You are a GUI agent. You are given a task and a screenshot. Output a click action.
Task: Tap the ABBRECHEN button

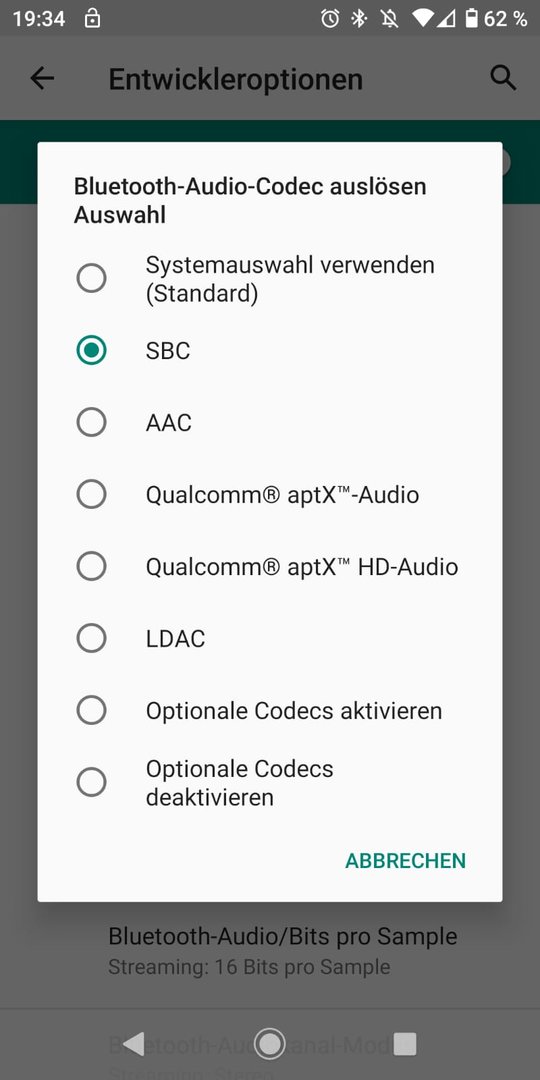(405, 860)
